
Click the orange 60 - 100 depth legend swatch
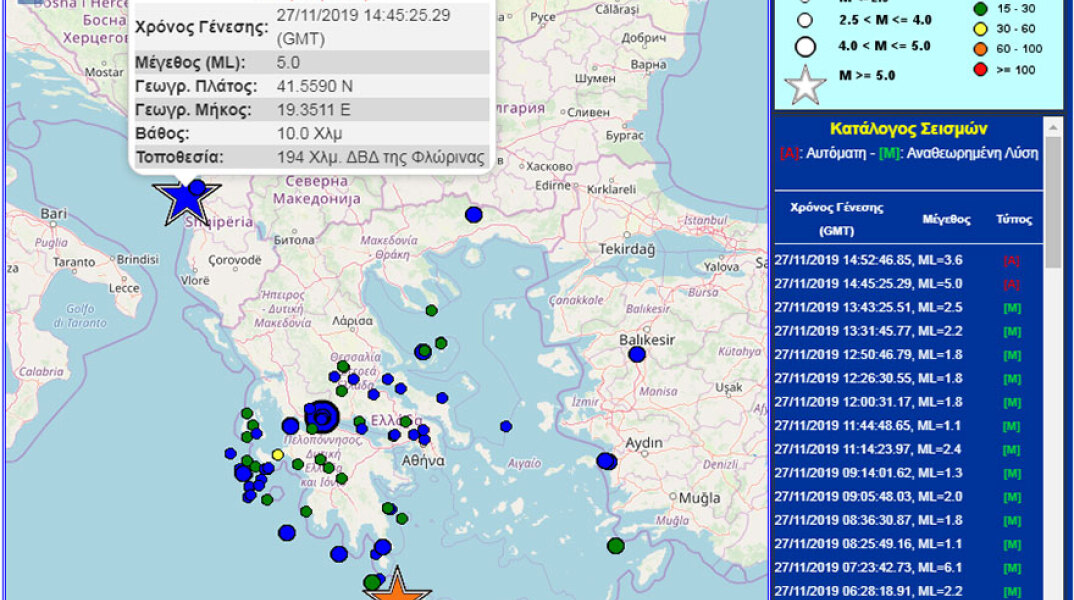pyautogui.click(x=978, y=48)
